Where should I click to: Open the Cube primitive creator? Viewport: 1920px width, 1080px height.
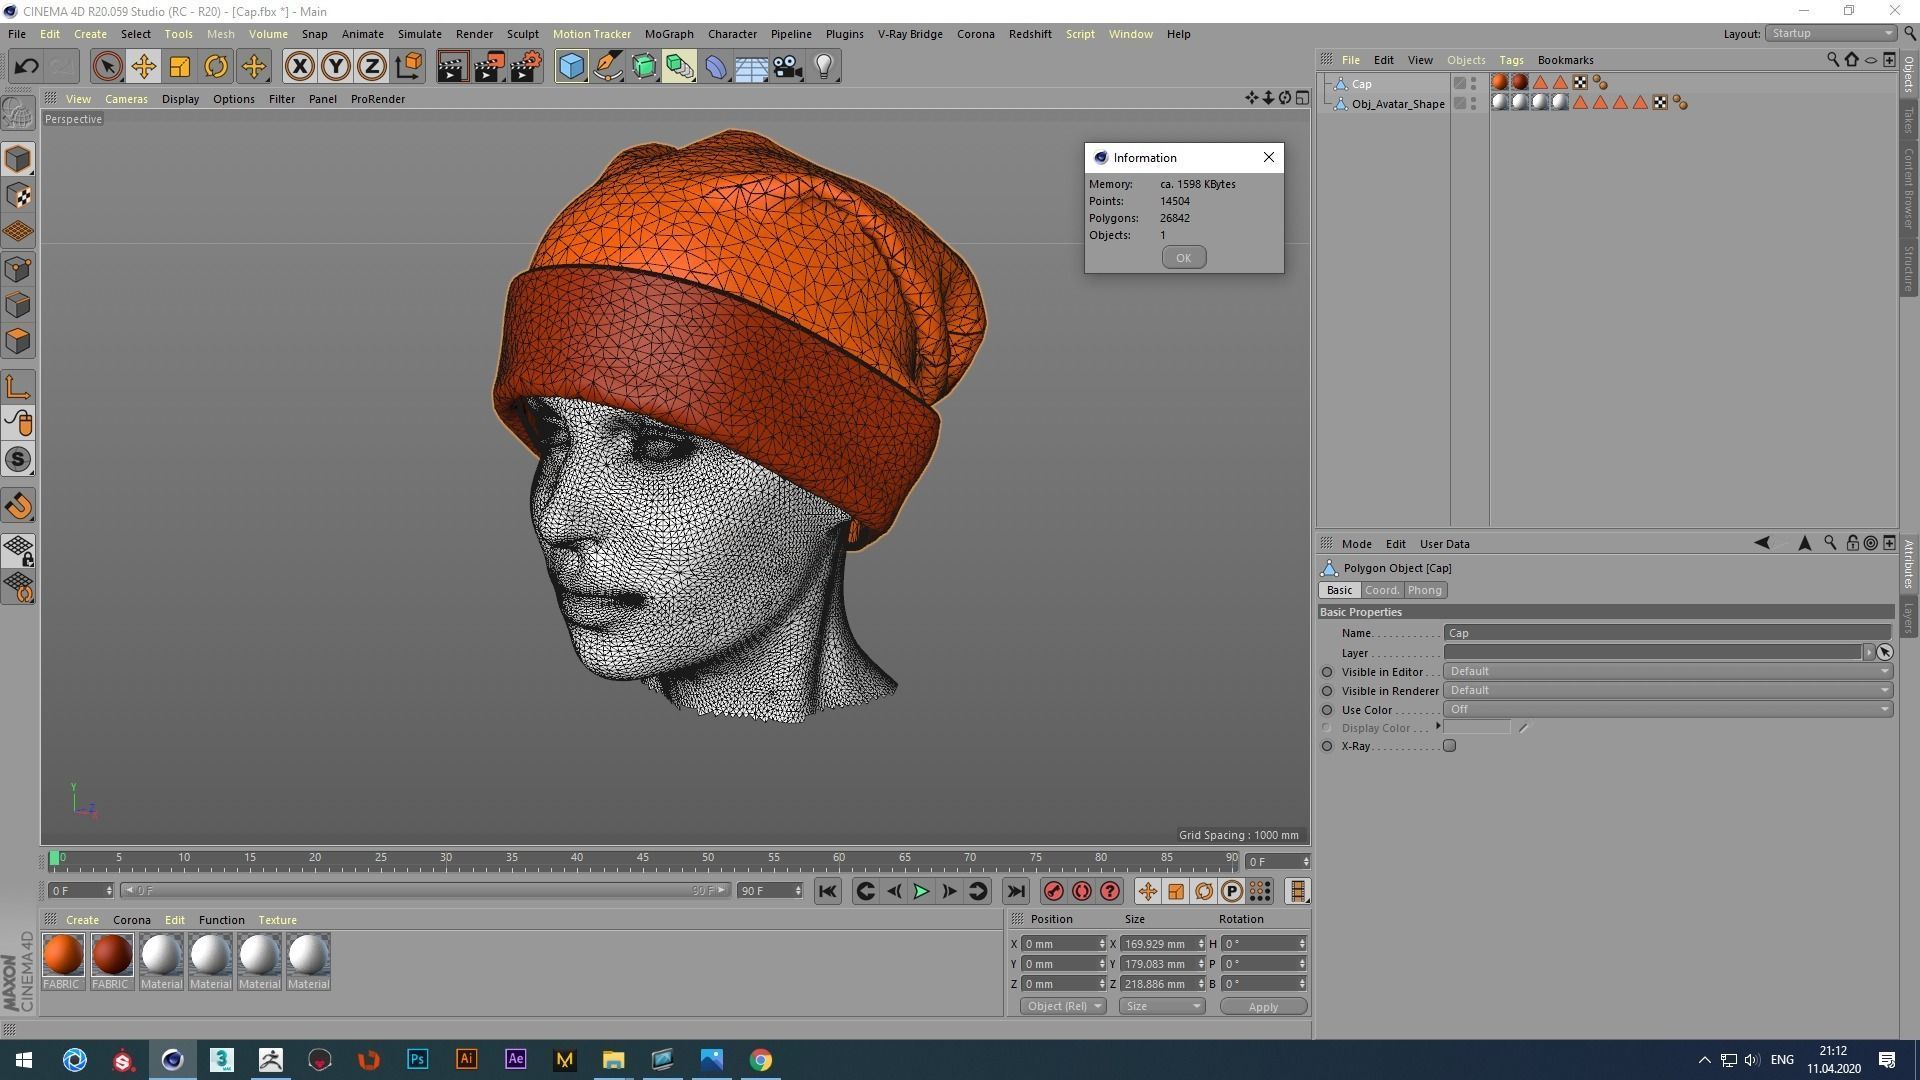click(x=571, y=66)
